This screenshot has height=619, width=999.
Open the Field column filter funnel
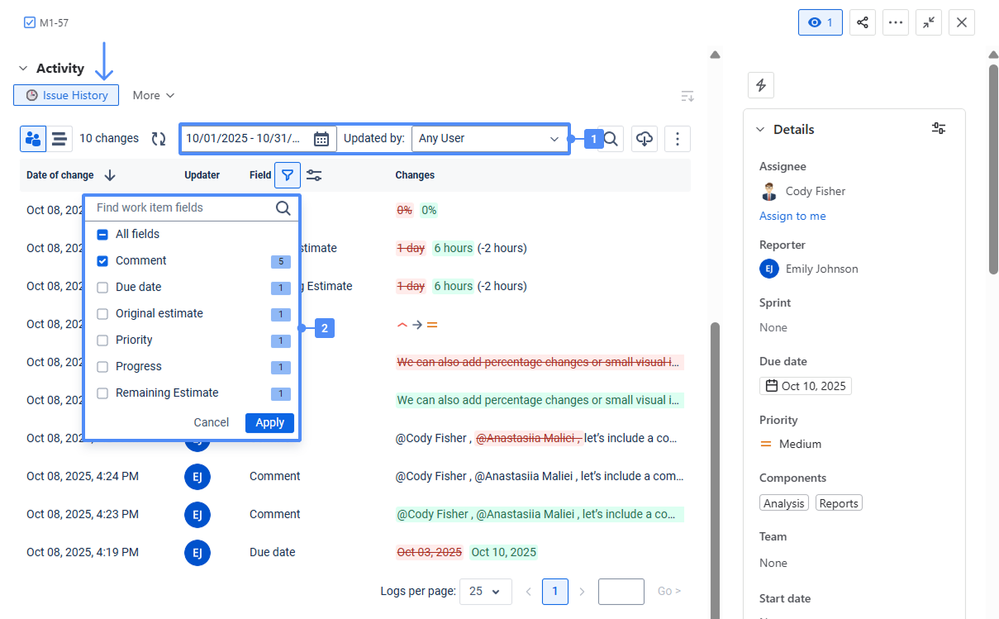(x=288, y=175)
